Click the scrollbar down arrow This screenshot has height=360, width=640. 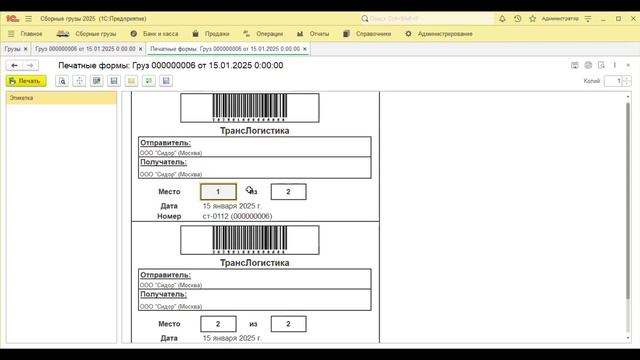(x=628, y=338)
